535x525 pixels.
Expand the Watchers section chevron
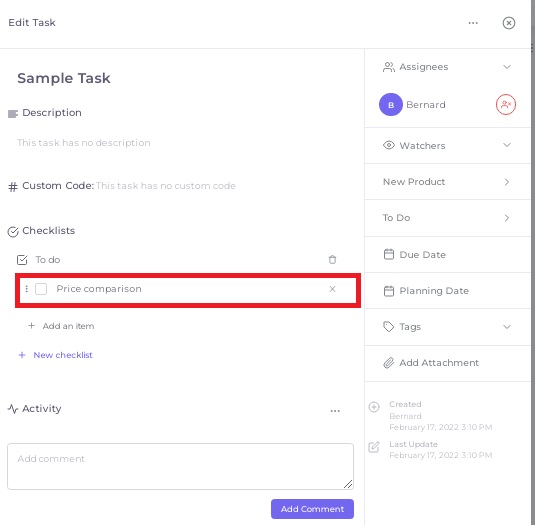pyautogui.click(x=507, y=145)
